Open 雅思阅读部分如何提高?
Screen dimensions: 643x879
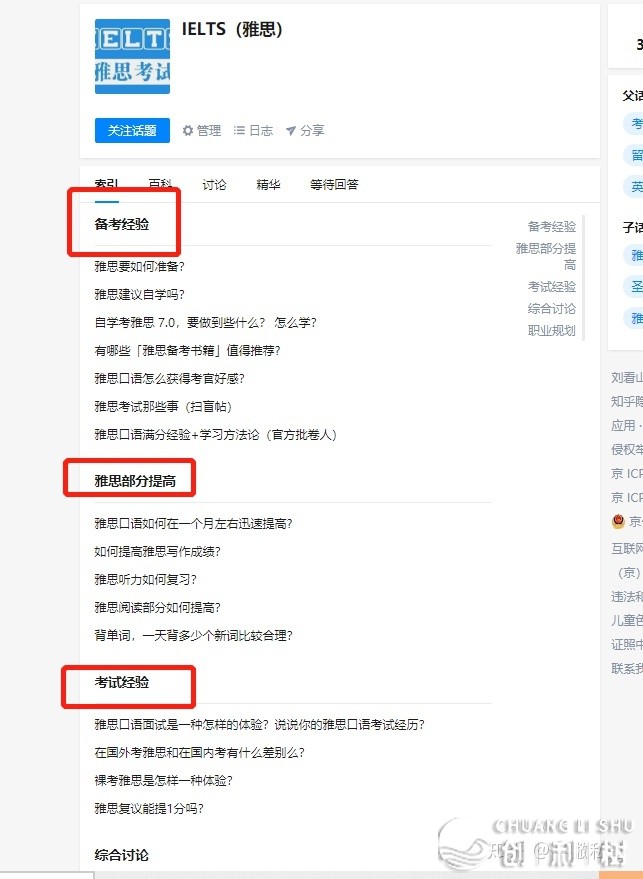[158, 608]
